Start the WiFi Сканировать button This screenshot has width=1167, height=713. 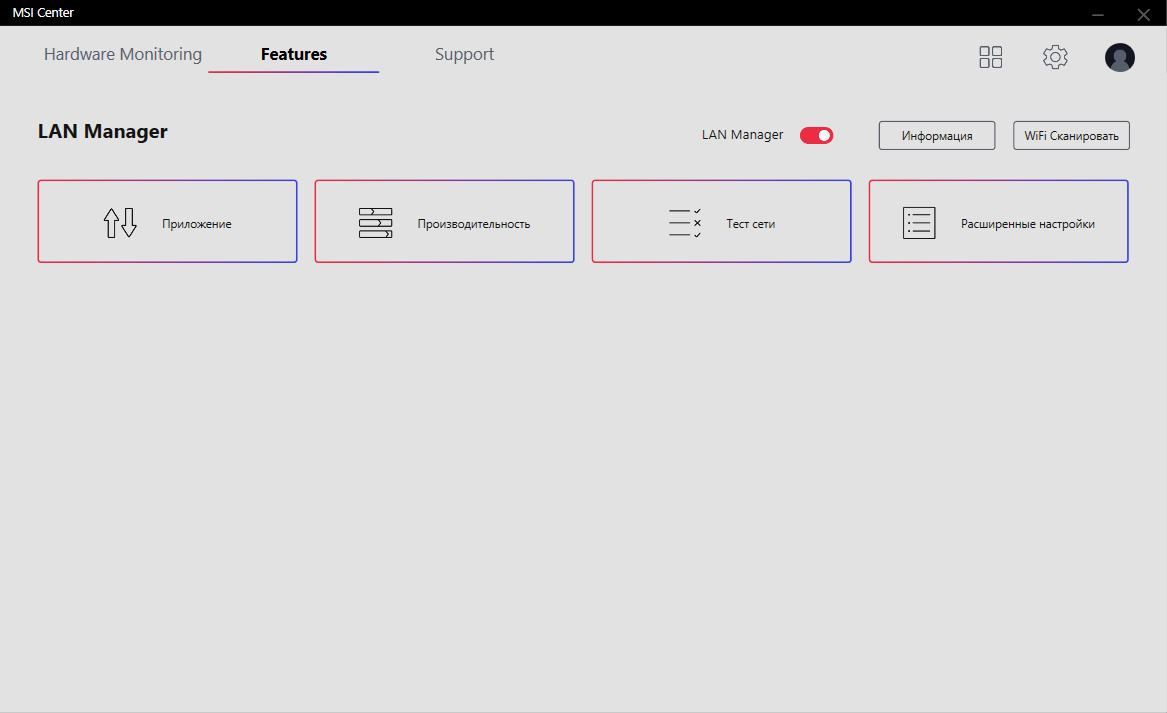[x=1071, y=135]
